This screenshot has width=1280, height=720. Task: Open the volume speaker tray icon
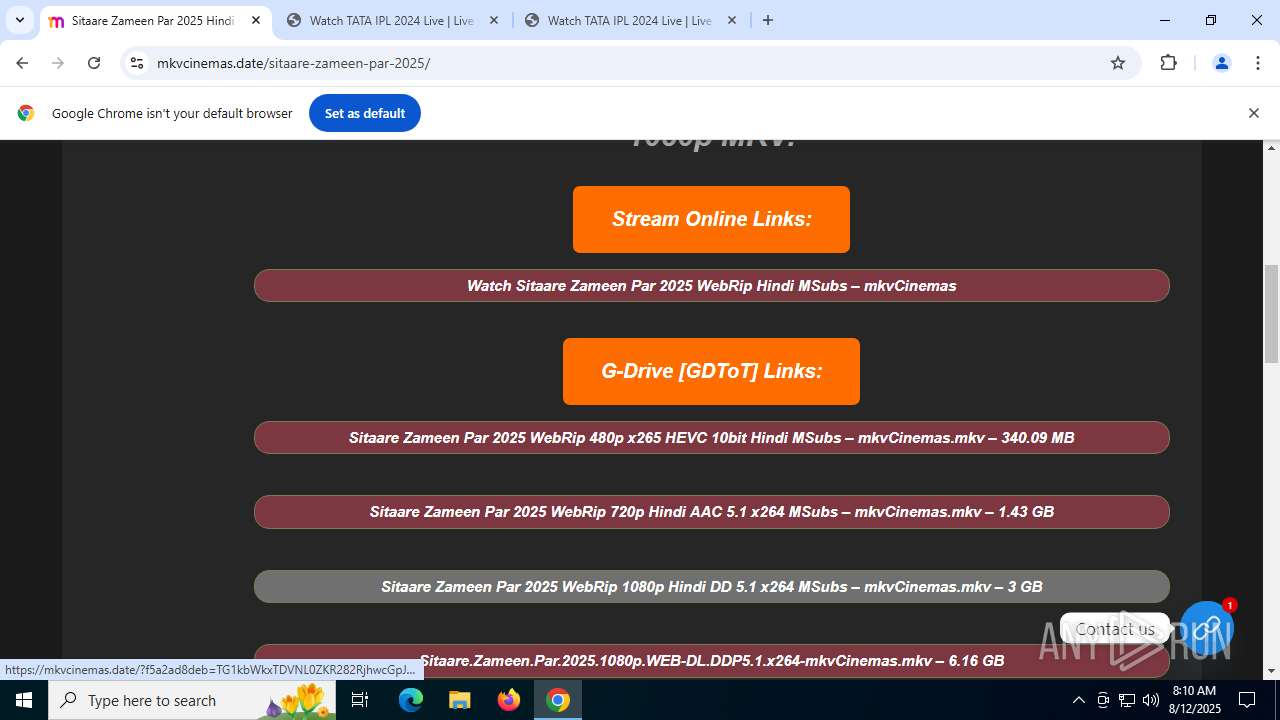[x=1151, y=700]
